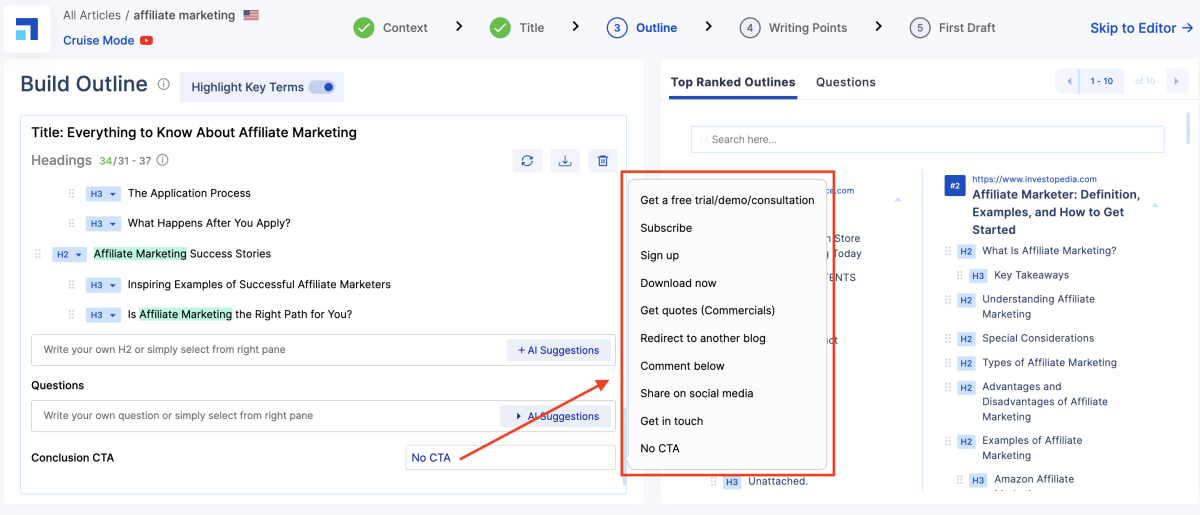Click AI Suggestions button for H2 headings
1200x515 pixels.
click(x=558, y=350)
